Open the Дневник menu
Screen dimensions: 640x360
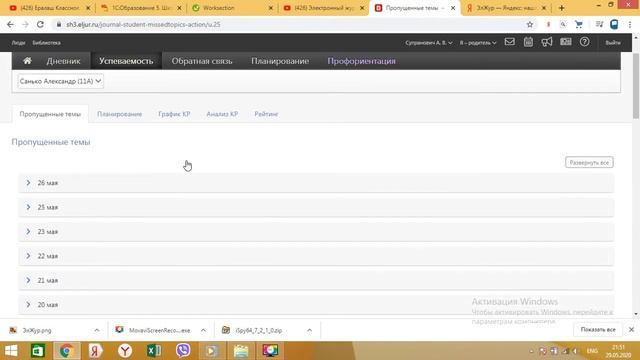click(63, 61)
